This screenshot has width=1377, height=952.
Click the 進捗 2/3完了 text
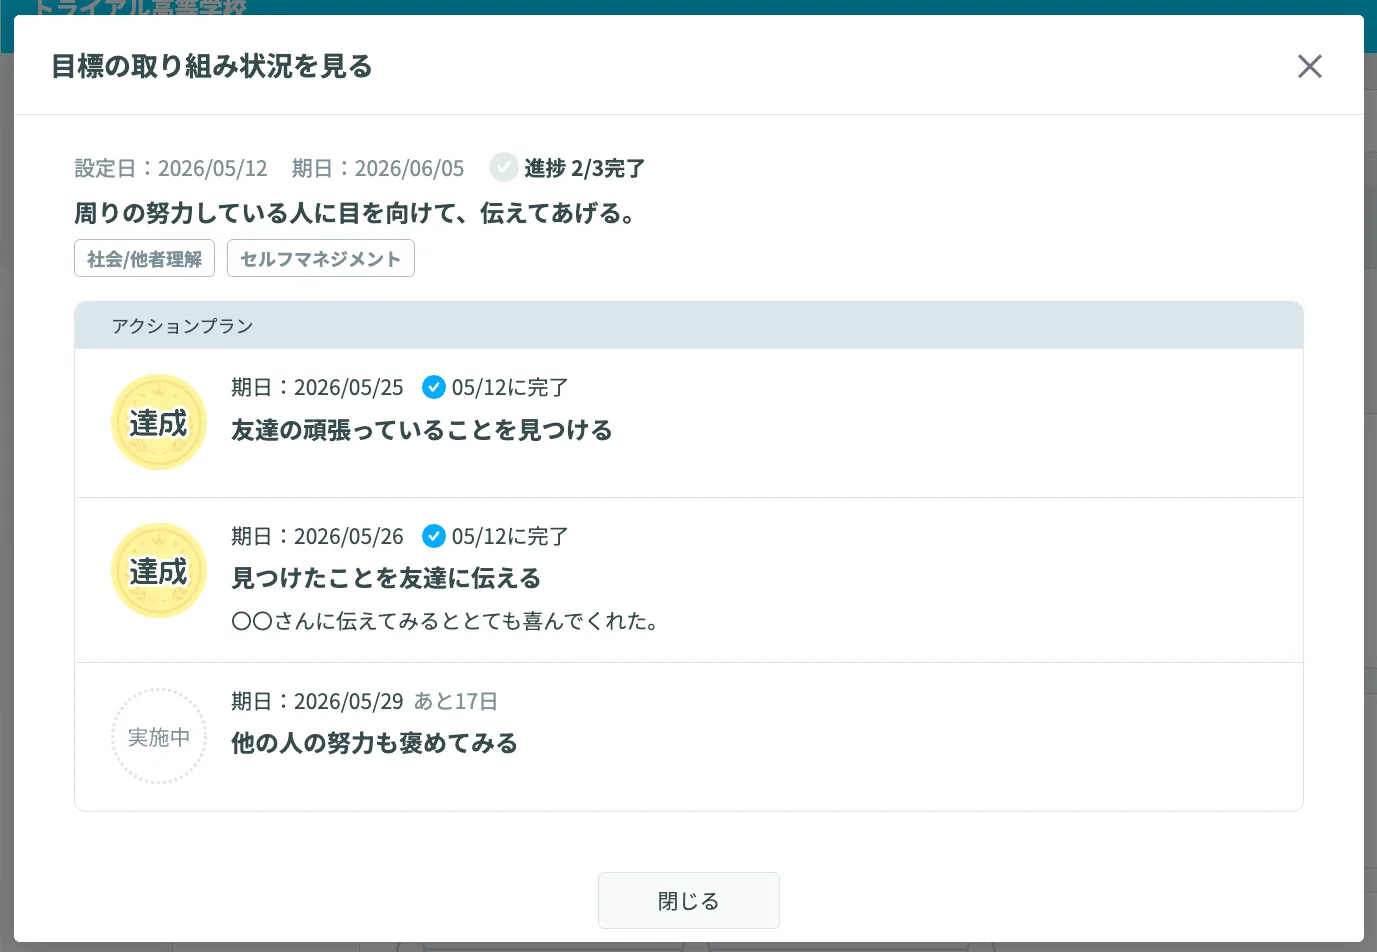585,168
